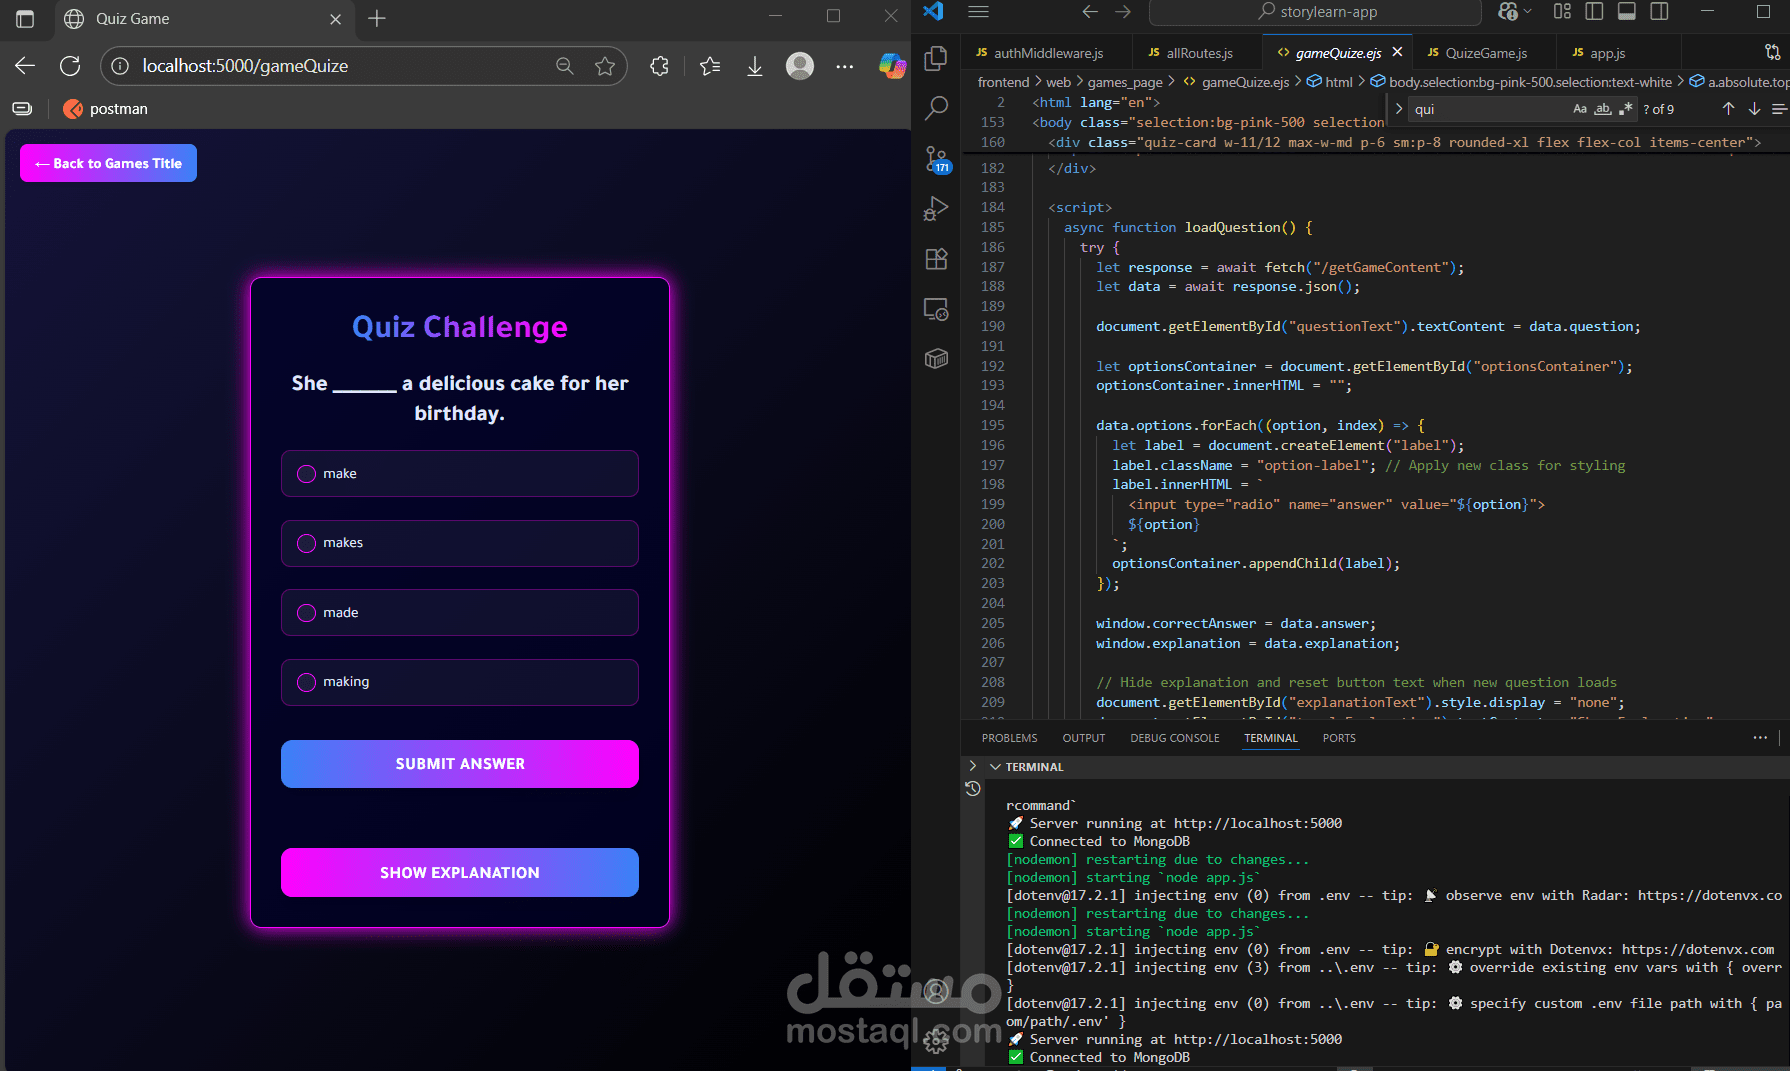Select the 'make' answer option
The width and height of the screenshot is (1790, 1071).
459,474
